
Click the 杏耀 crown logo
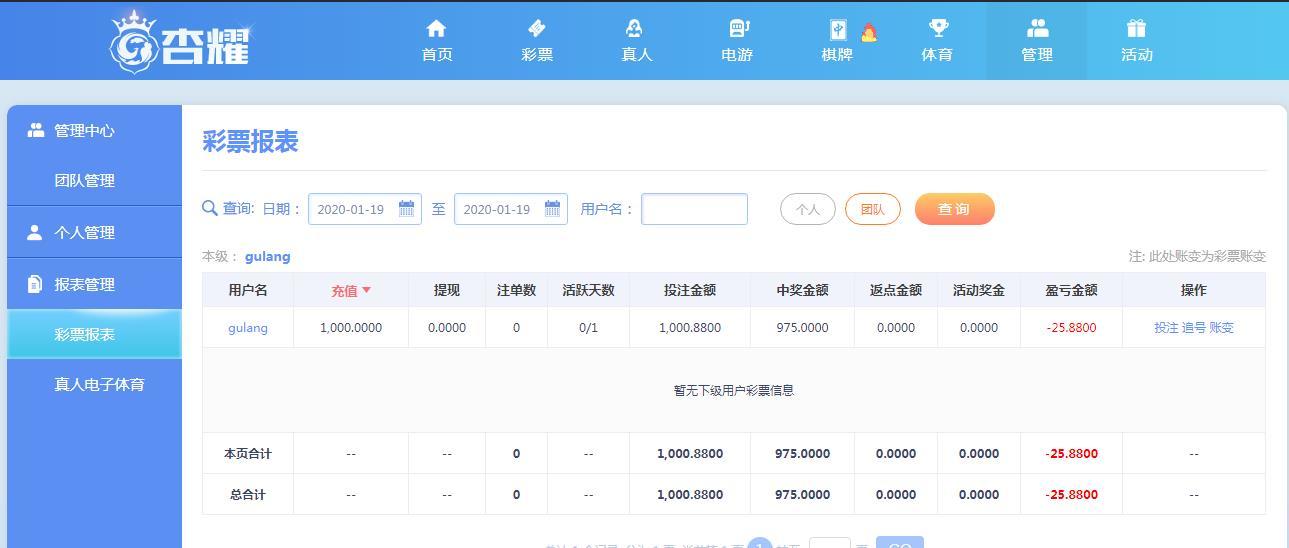[180, 42]
